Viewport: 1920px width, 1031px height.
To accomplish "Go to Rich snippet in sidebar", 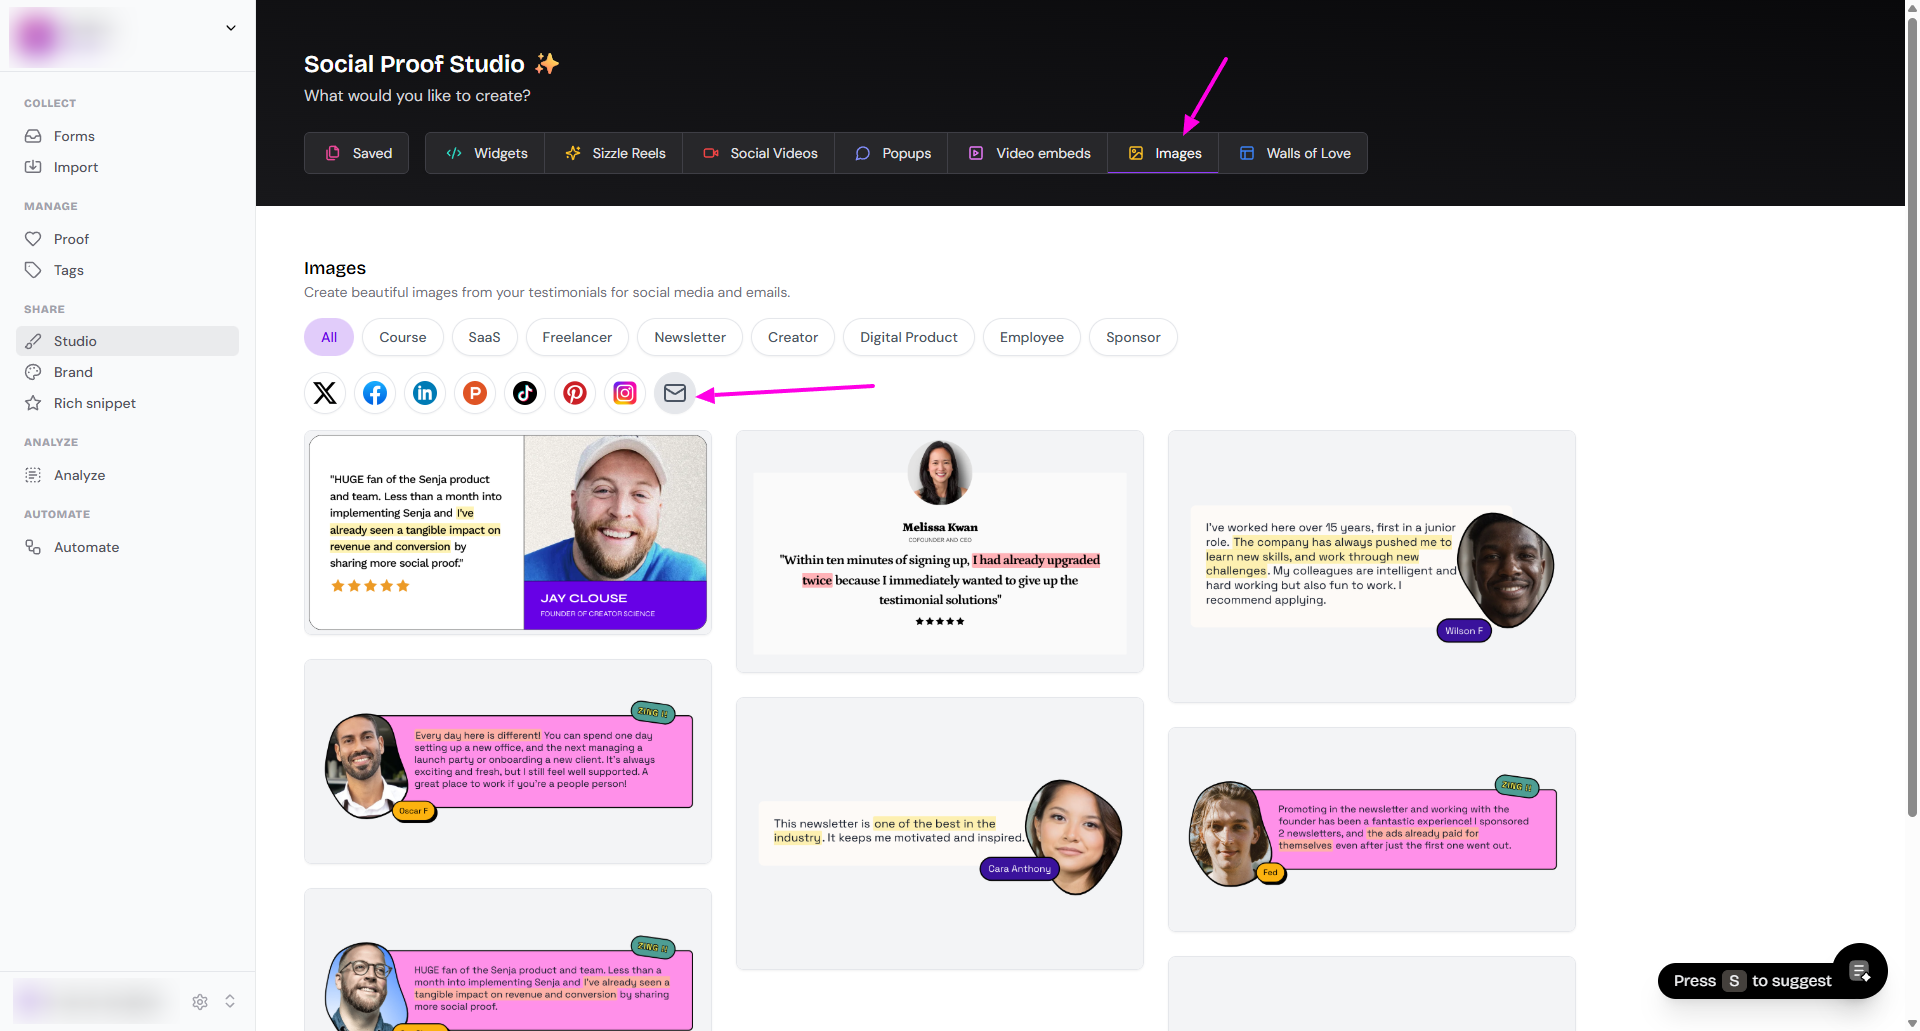I will pos(94,403).
